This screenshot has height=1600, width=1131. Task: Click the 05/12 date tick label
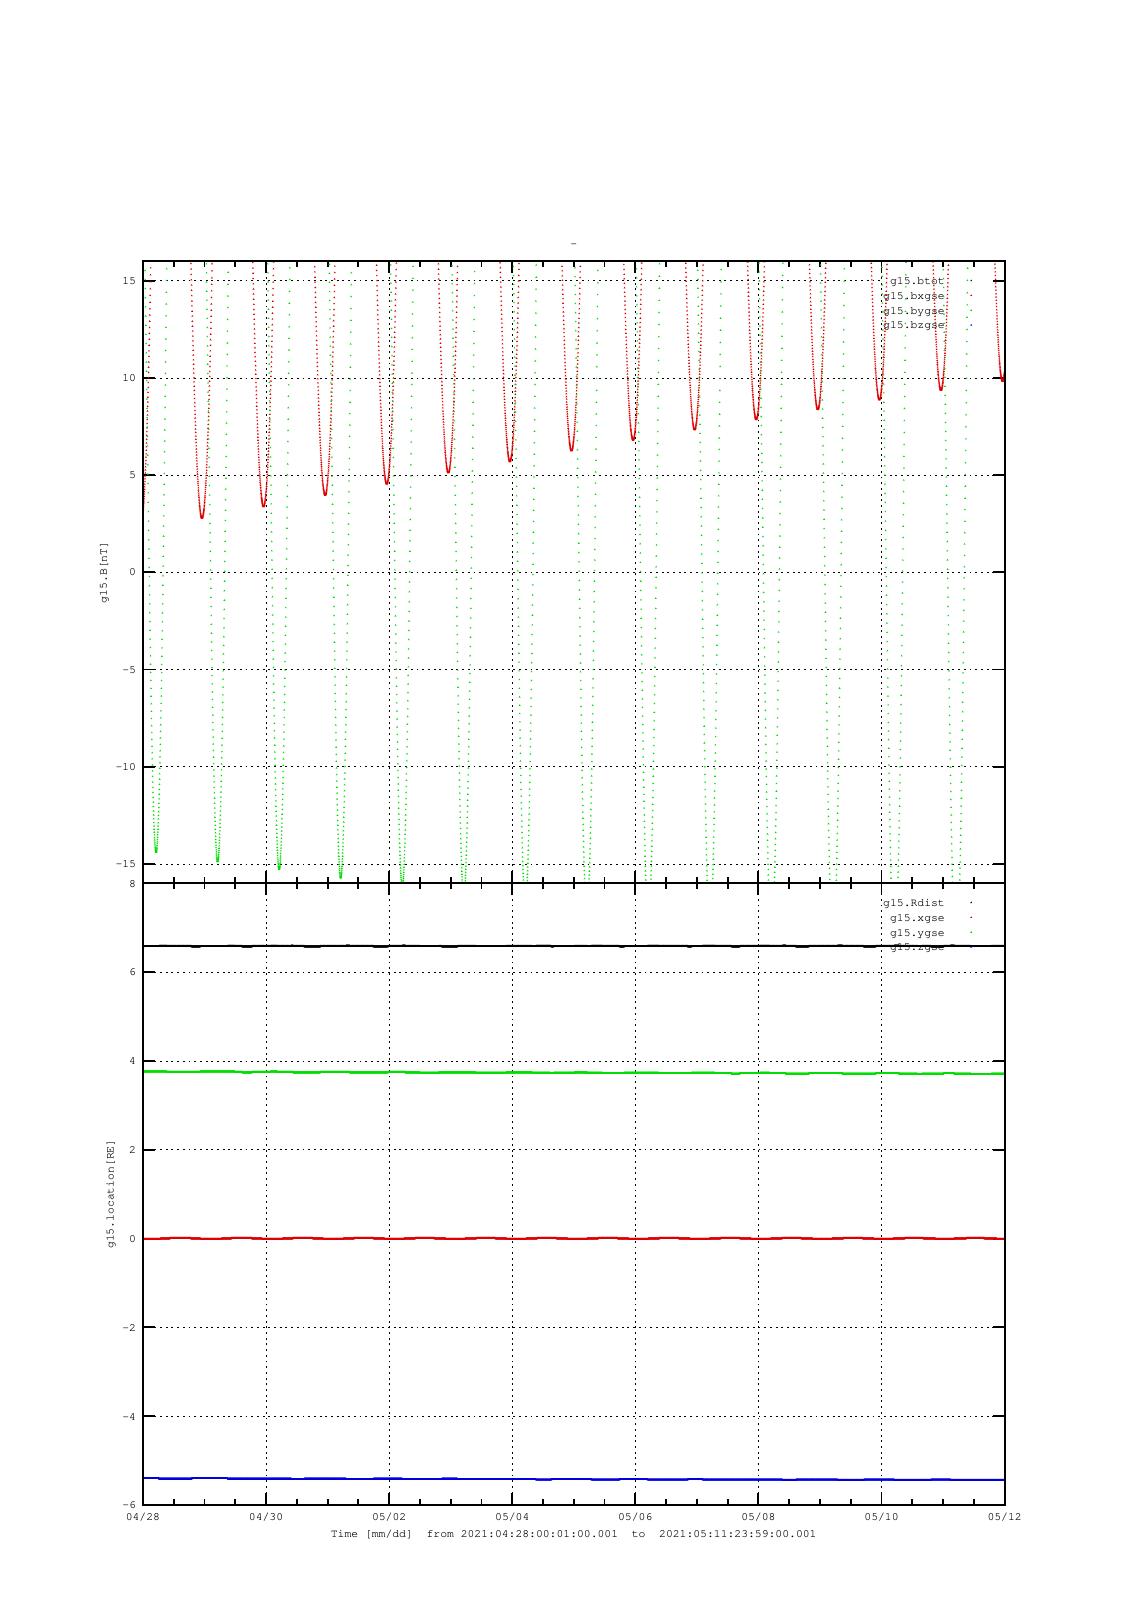(1004, 1516)
